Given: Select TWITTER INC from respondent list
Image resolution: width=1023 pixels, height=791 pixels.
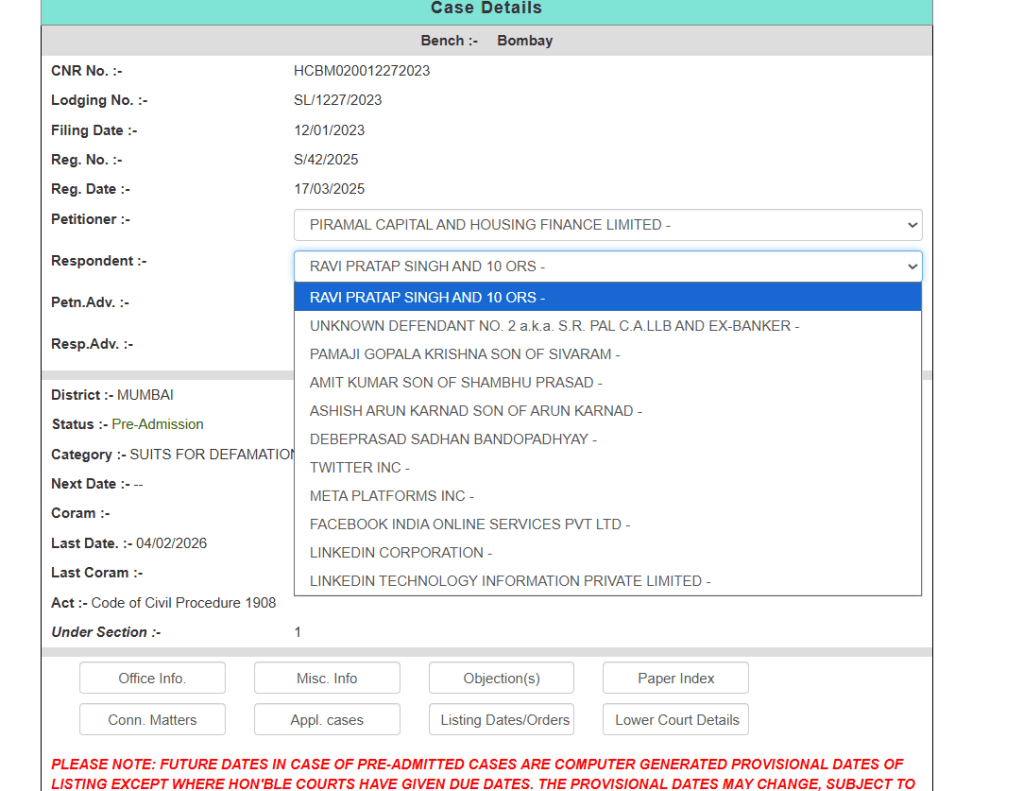Looking at the screenshot, I should click(x=359, y=468).
